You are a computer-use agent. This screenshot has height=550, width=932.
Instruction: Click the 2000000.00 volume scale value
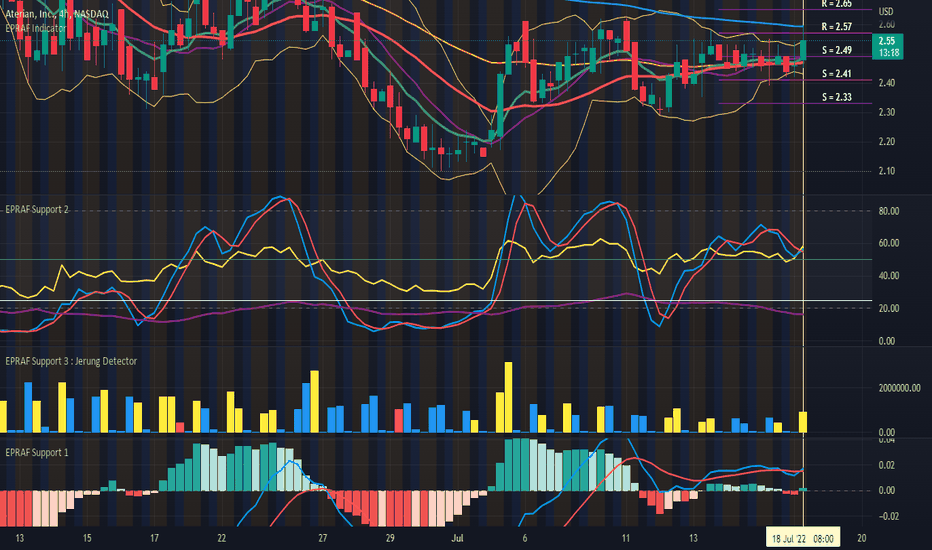899,388
